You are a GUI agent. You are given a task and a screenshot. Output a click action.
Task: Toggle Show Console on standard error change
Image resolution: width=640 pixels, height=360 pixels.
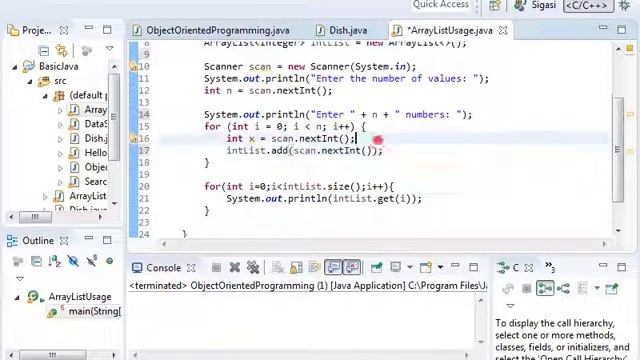pyautogui.click(x=351, y=267)
